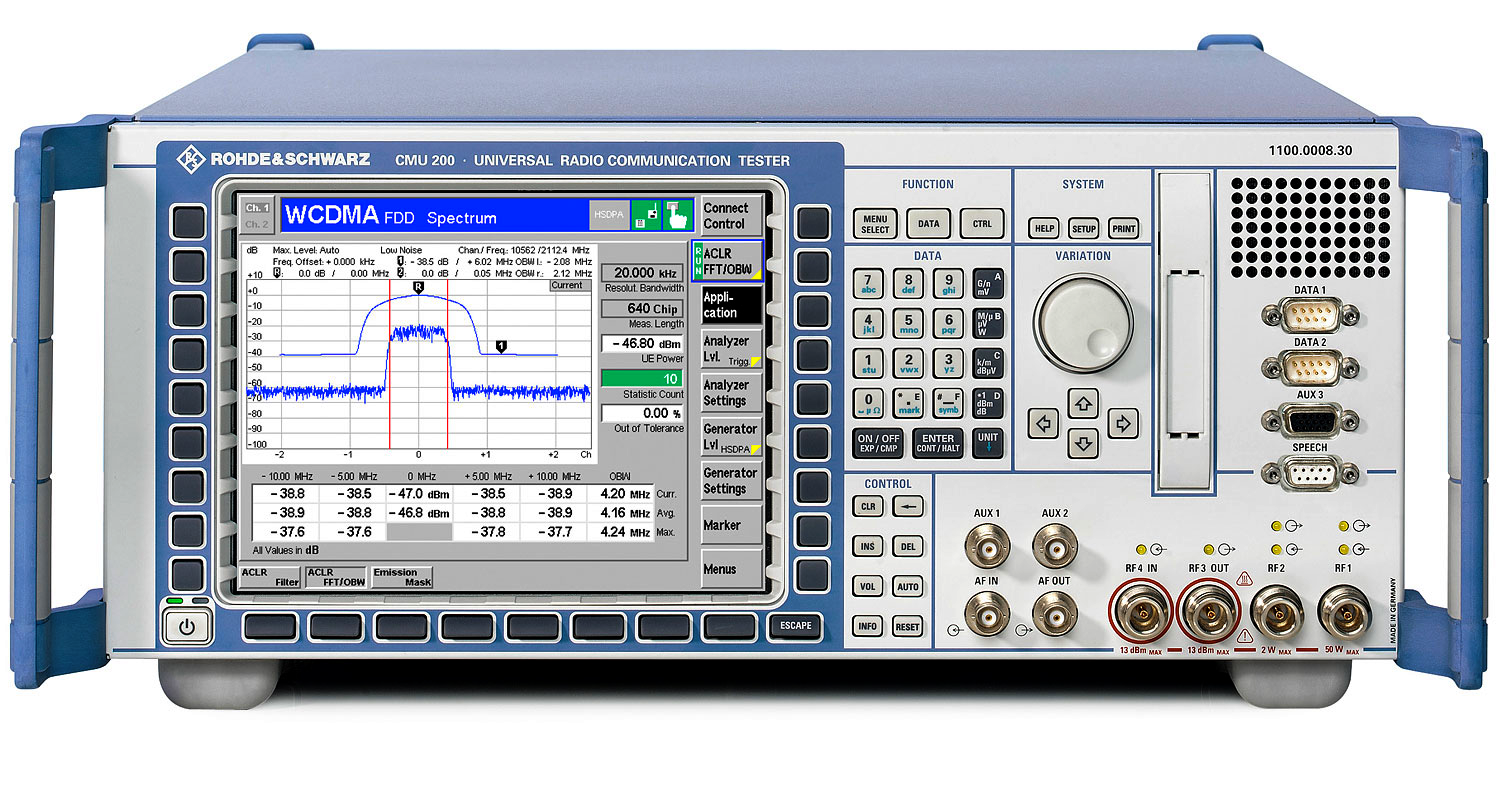1500x800 pixels.
Task: Switch to the ACLR Filter tab
Action: pyautogui.click(x=270, y=577)
